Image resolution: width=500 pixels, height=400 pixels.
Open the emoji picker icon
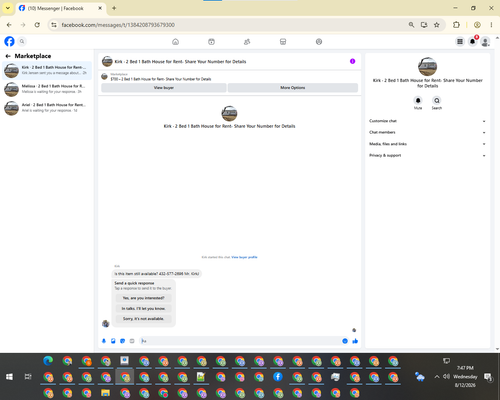(345, 341)
